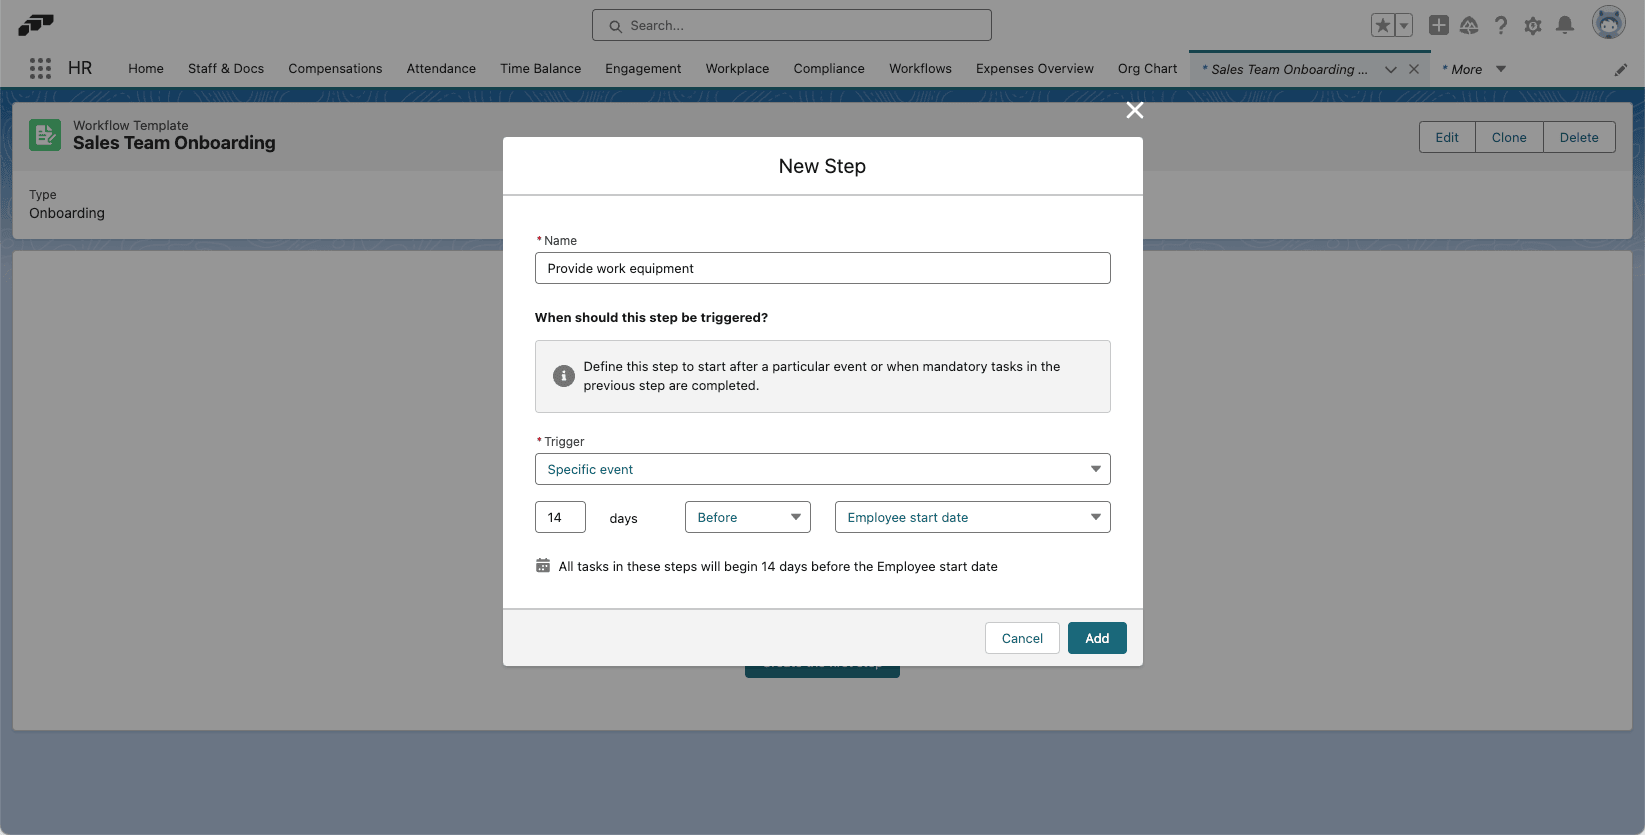Click the days number field with 14
Viewport: 1645px width, 835px height.
560,517
